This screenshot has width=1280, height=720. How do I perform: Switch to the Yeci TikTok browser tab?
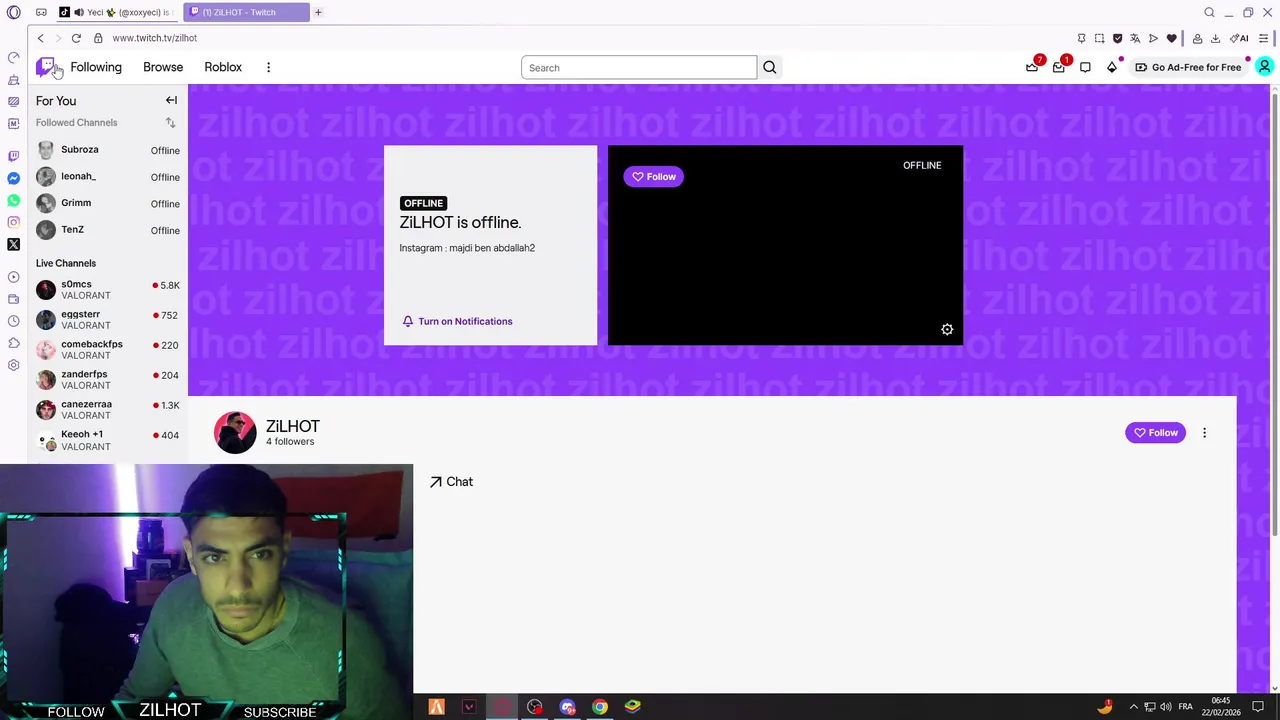(118, 12)
